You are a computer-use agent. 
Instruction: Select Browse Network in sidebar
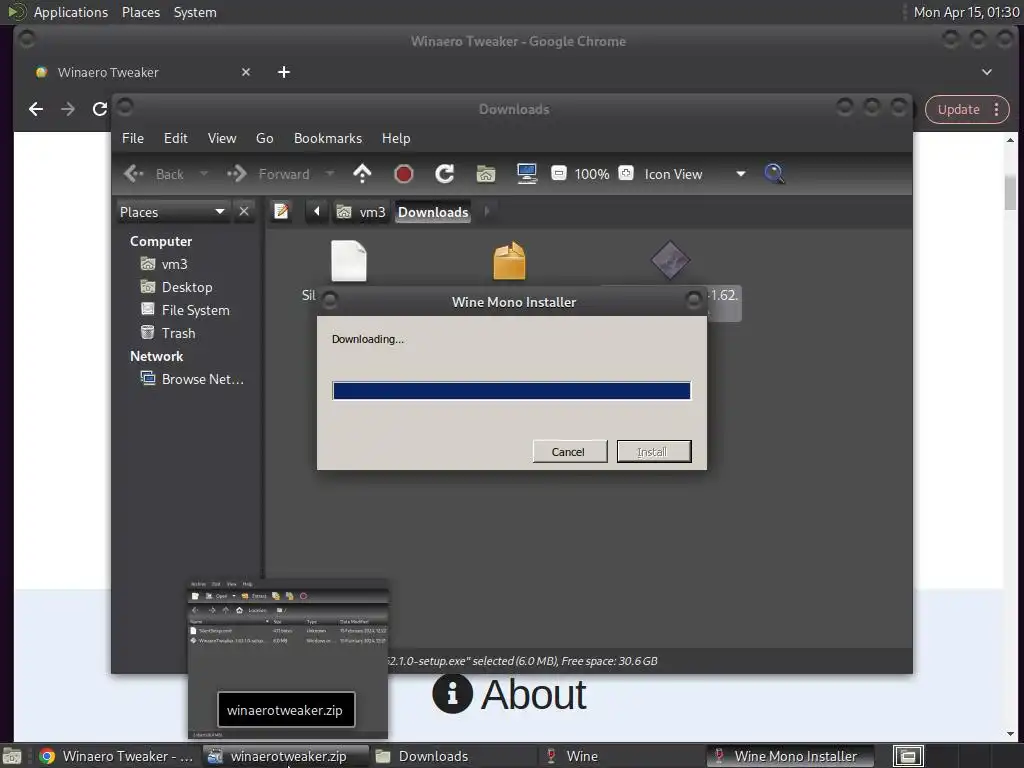point(202,379)
